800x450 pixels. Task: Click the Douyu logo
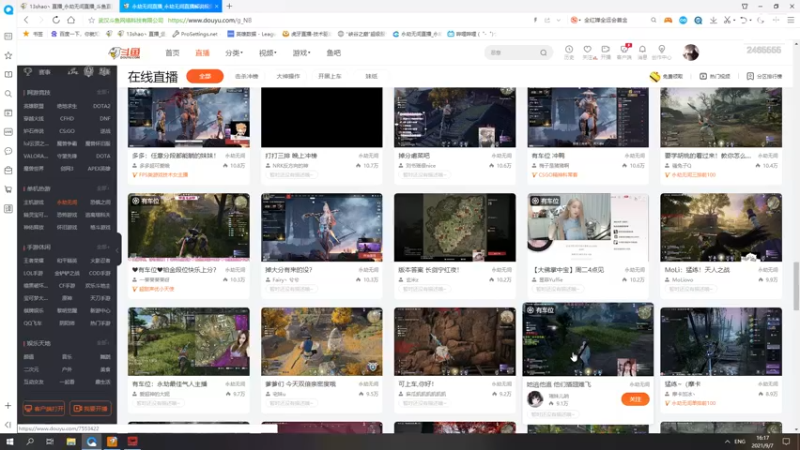tap(124, 53)
